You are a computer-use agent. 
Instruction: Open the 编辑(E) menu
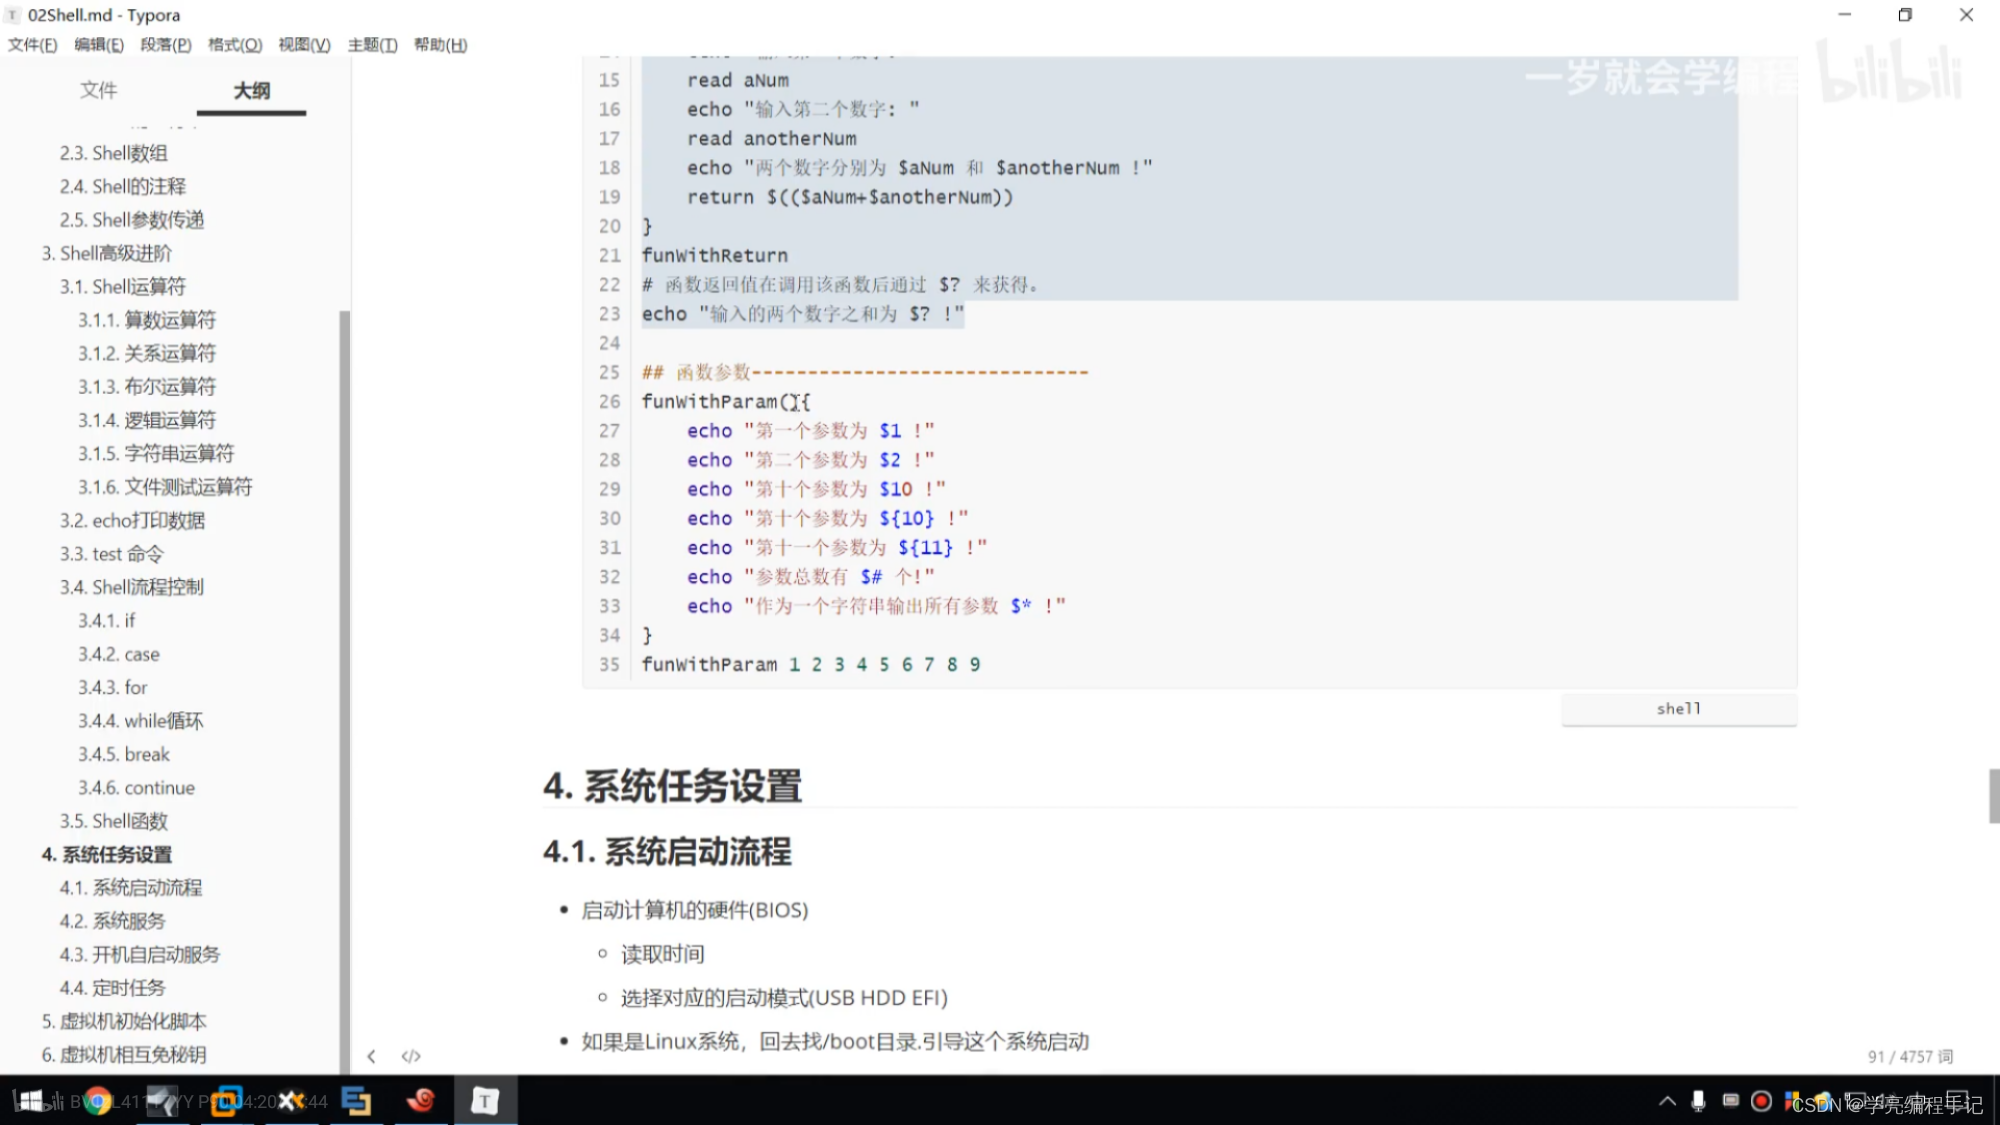point(99,45)
